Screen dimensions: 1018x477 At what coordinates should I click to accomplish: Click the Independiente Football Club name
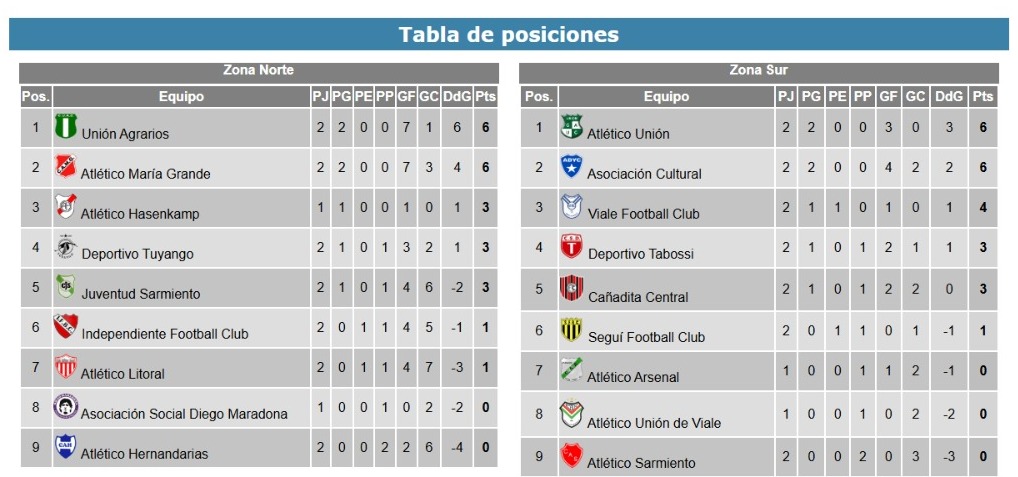[165, 334]
